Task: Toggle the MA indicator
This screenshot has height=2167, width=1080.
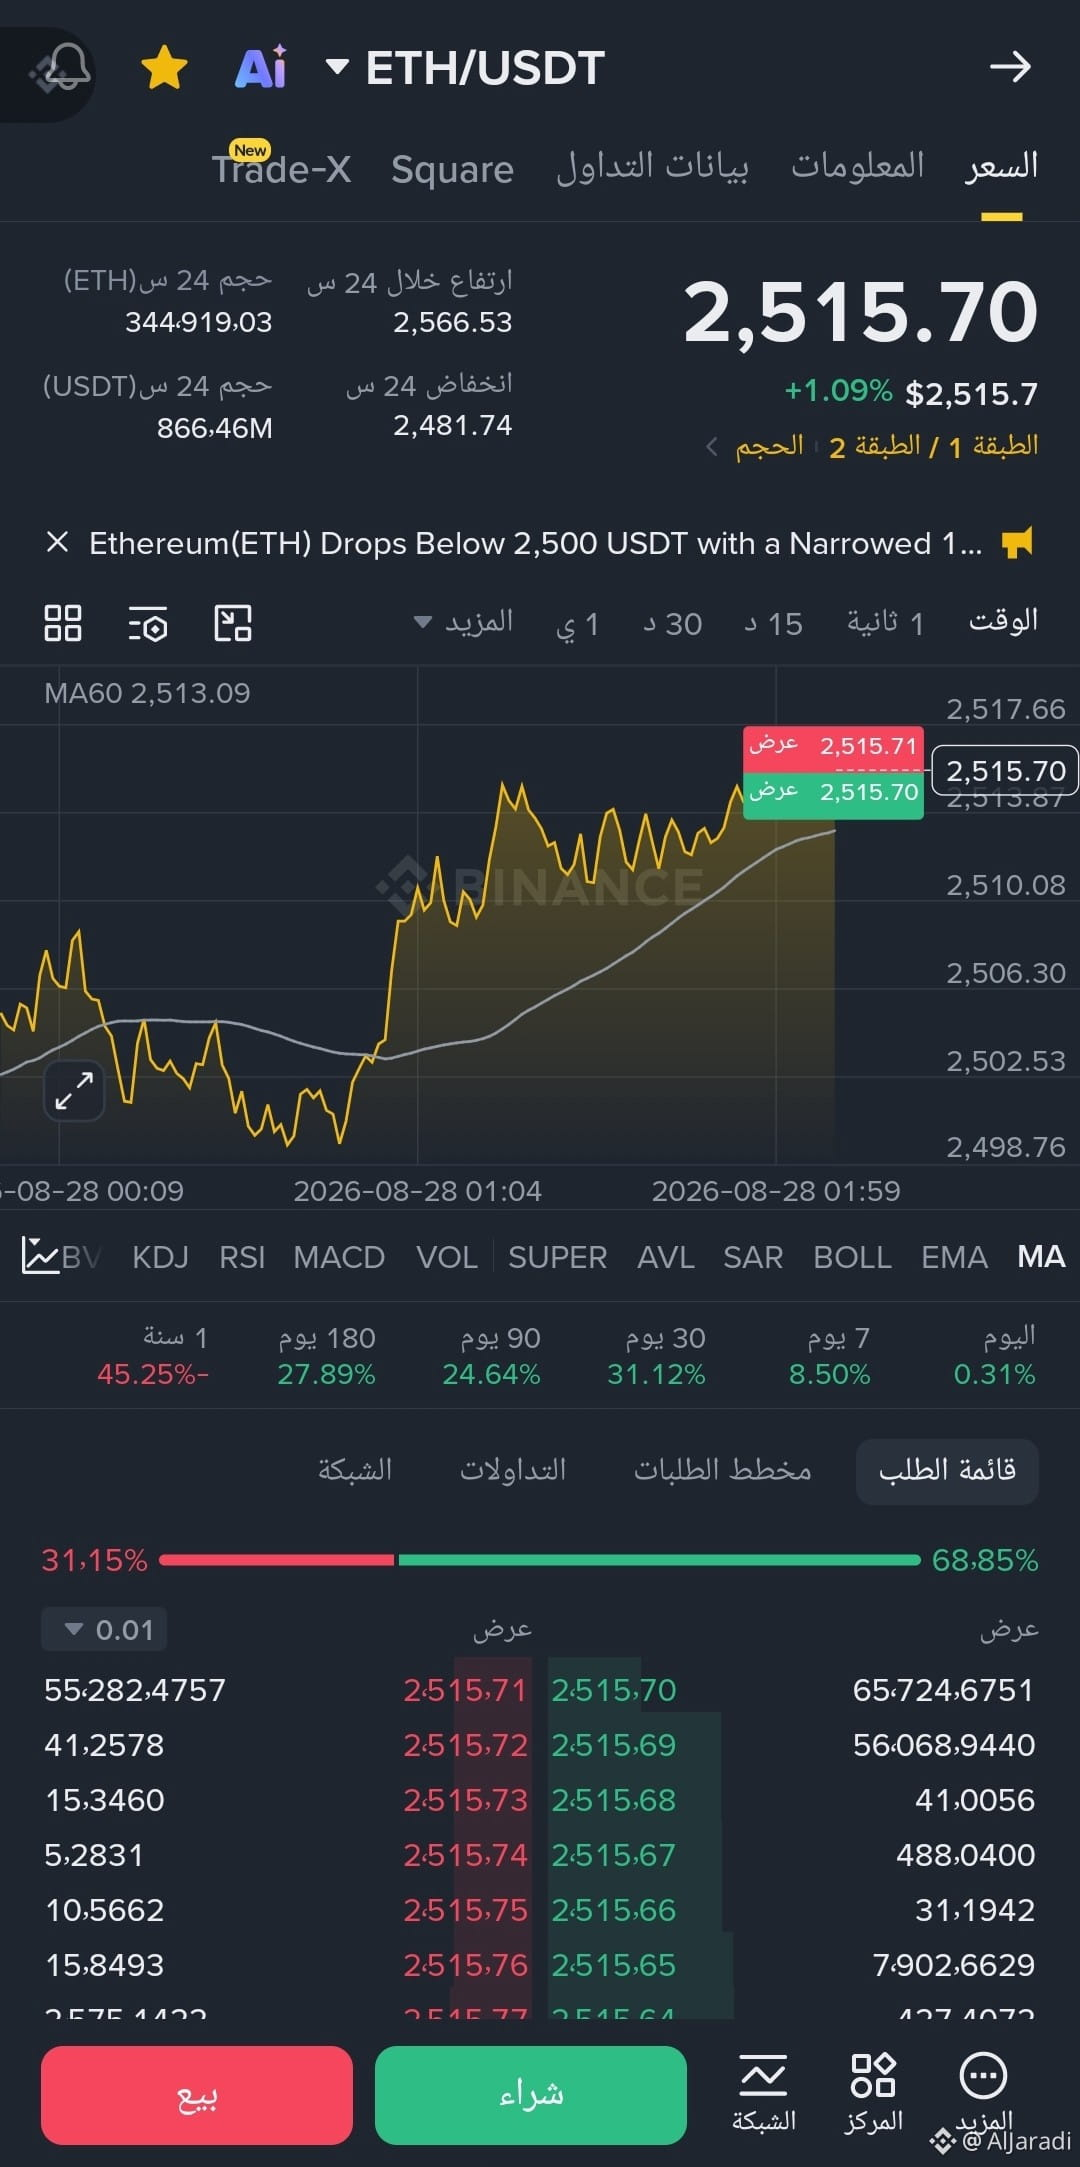Action: click(1041, 1257)
